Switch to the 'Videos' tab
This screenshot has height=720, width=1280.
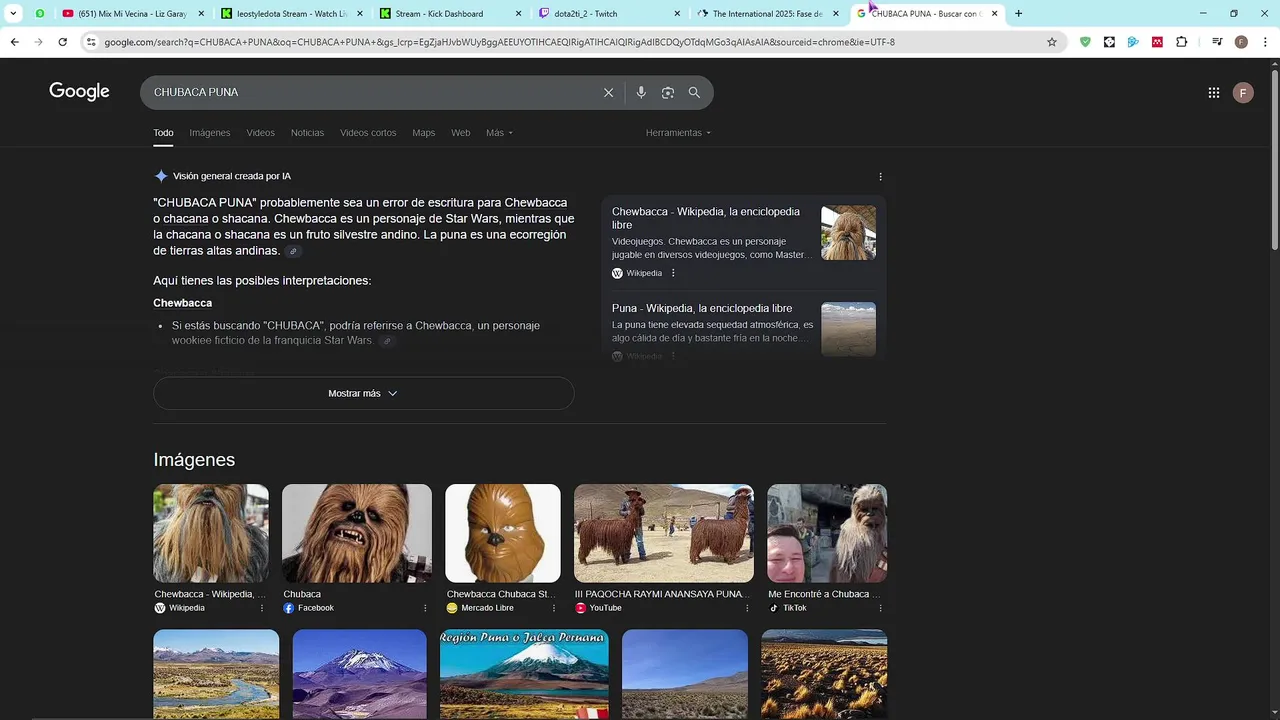pyautogui.click(x=260, y=133)
